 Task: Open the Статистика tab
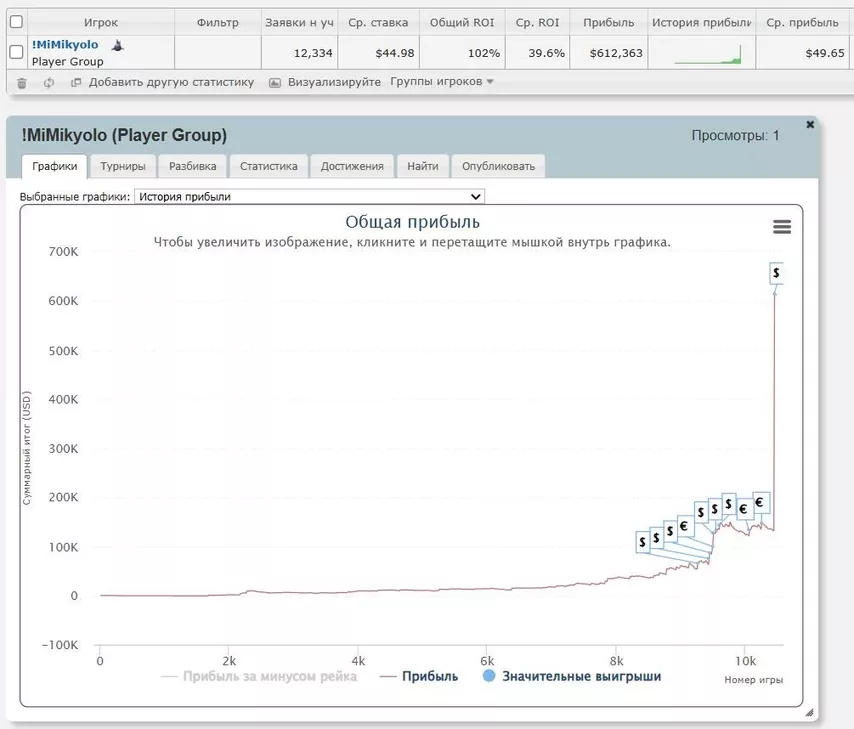268,166
